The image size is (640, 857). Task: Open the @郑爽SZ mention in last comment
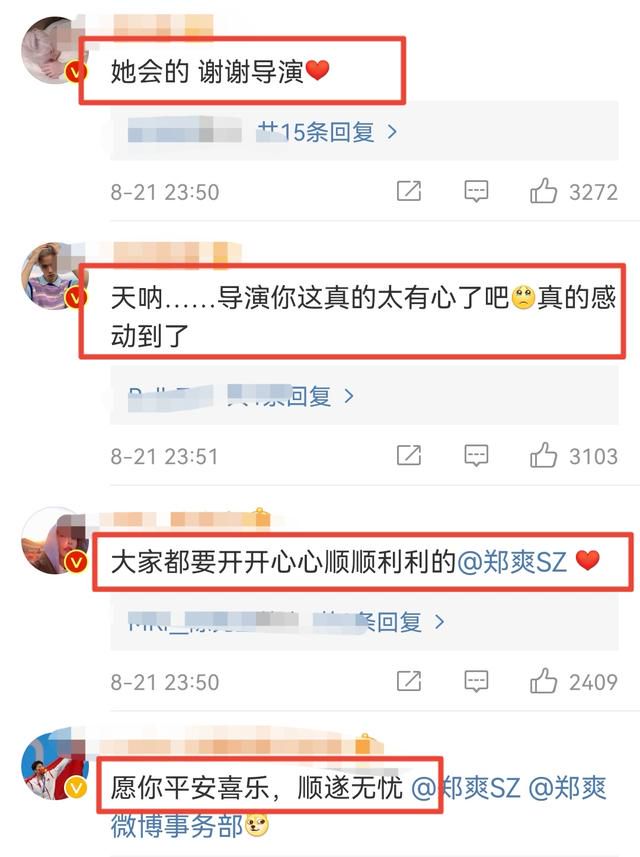point(466,788)
